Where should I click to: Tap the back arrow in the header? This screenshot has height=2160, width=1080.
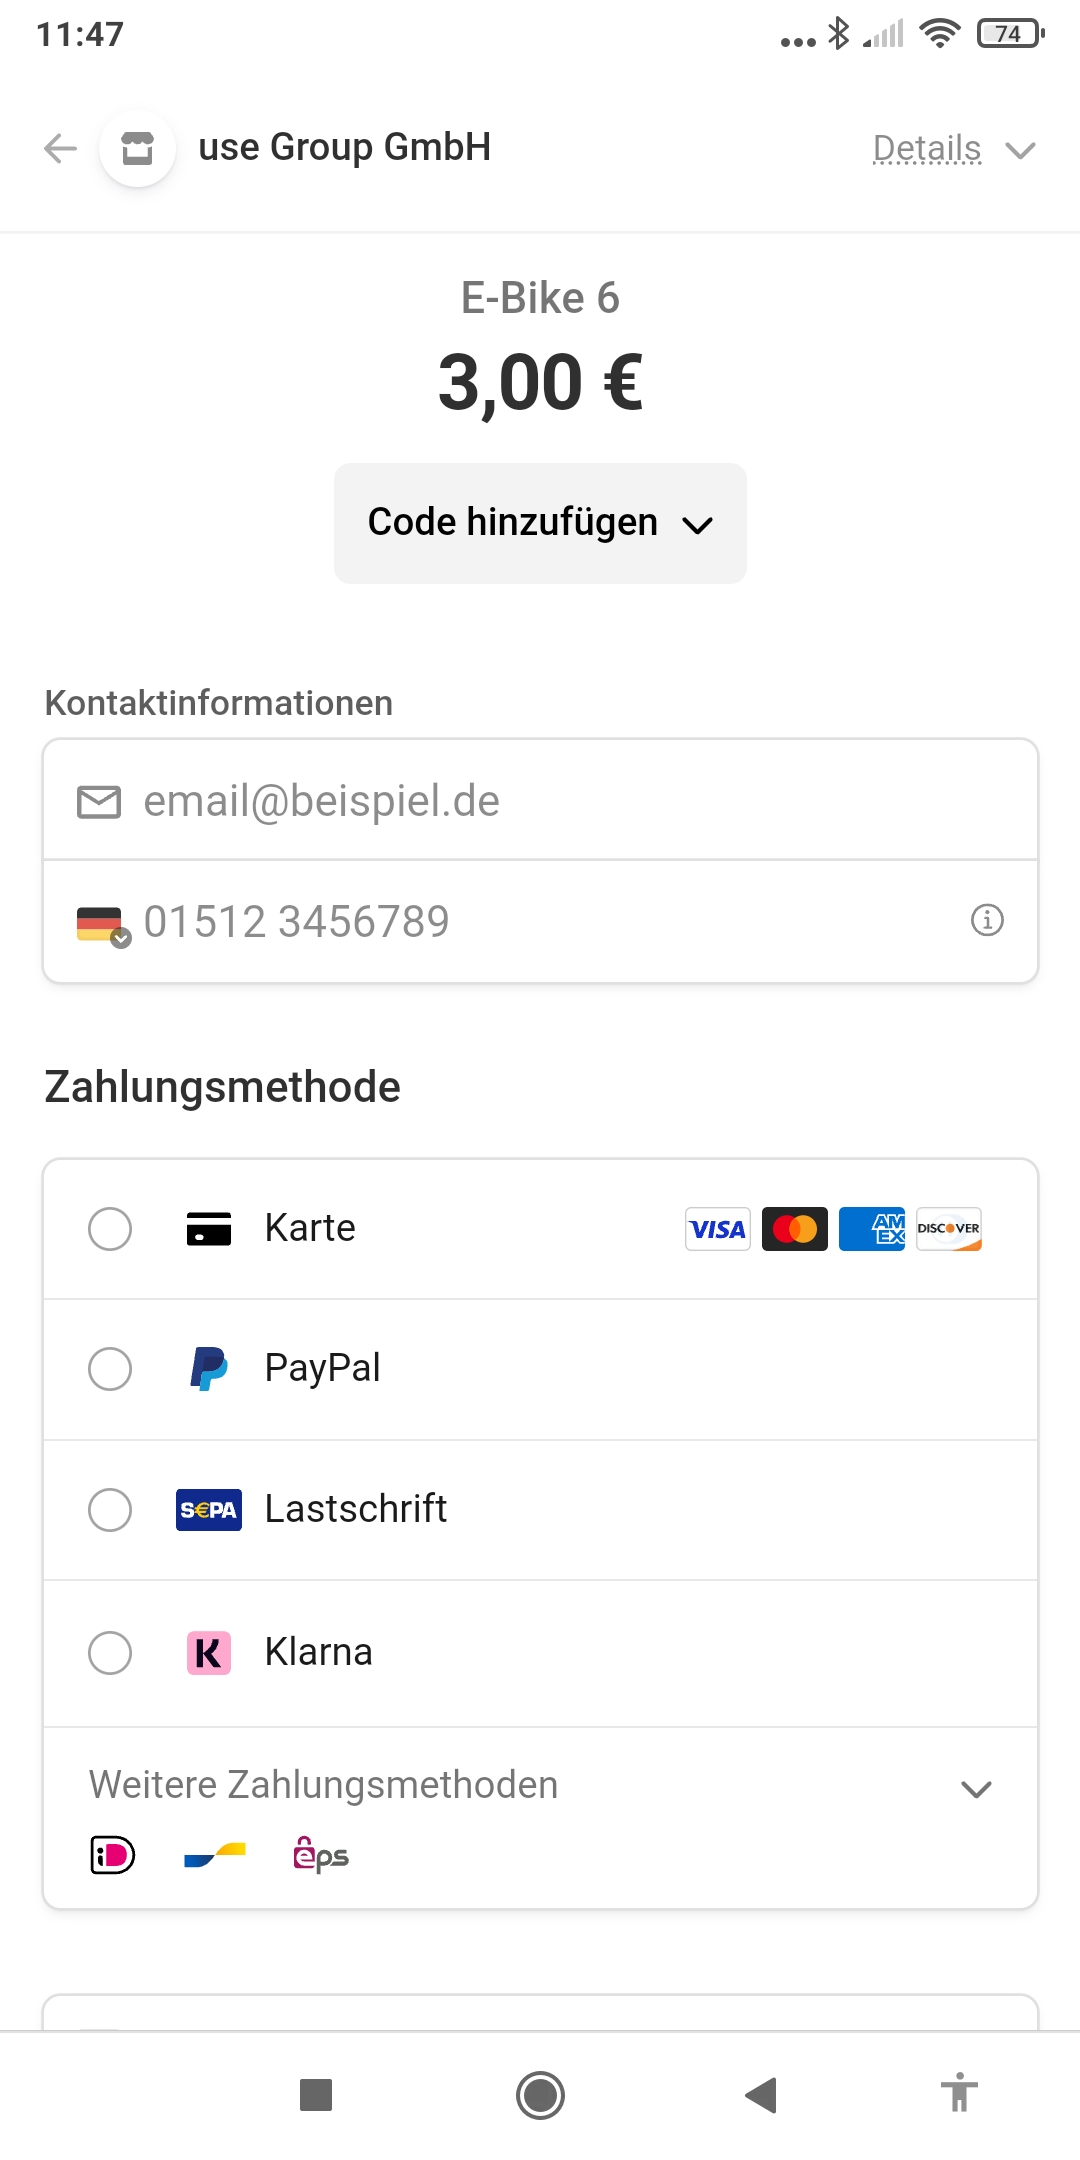[61, 149]
